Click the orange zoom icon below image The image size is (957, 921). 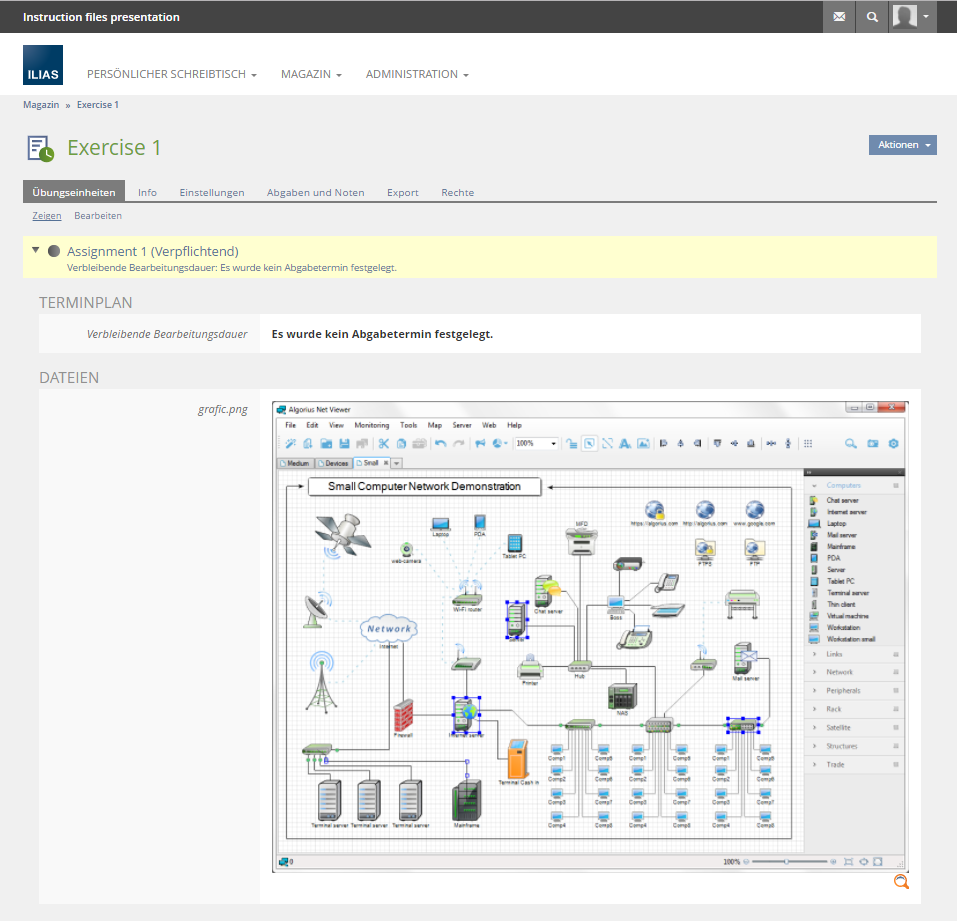pyautogui.click(x=901, y=881)
